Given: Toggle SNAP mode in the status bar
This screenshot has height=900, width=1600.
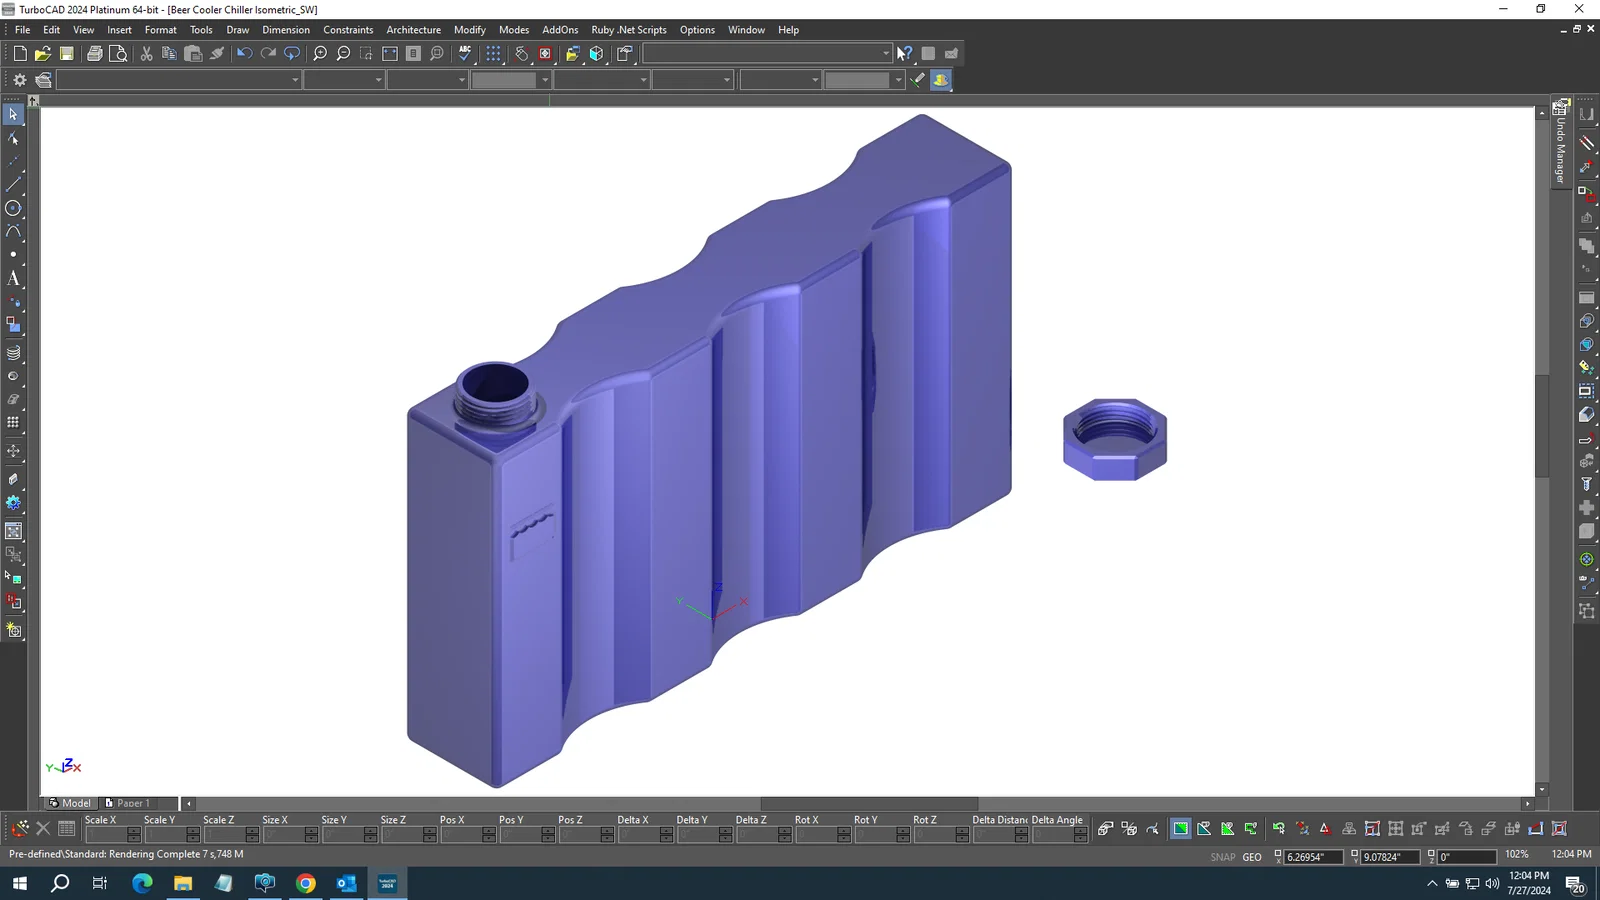Looking at the screenshot, I should pos(1222,857).
